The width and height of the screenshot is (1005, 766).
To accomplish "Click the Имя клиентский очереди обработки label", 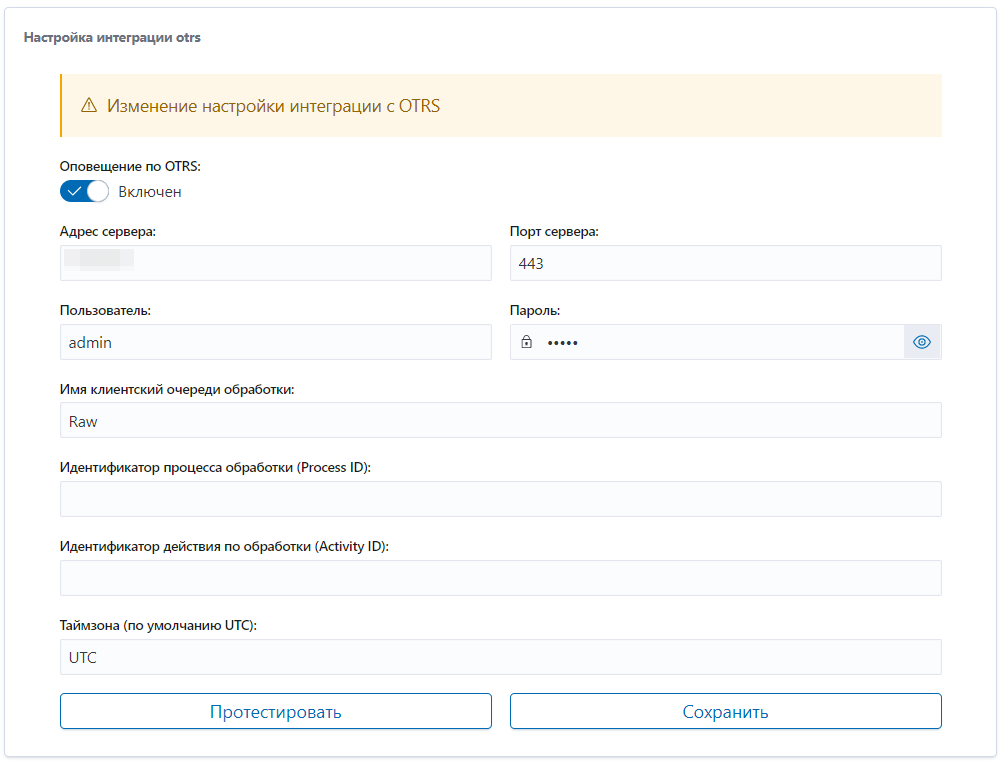I will click(x=178, y=389).
